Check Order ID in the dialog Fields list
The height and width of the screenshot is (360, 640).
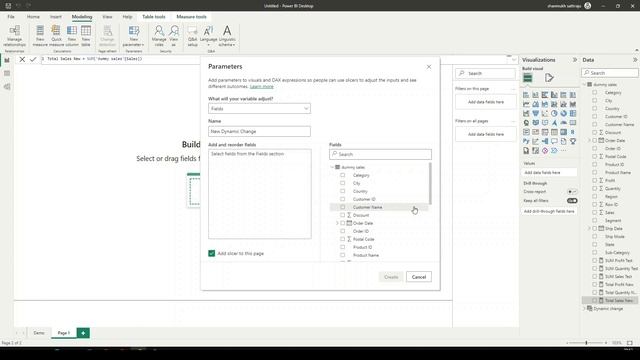point(342,231)
